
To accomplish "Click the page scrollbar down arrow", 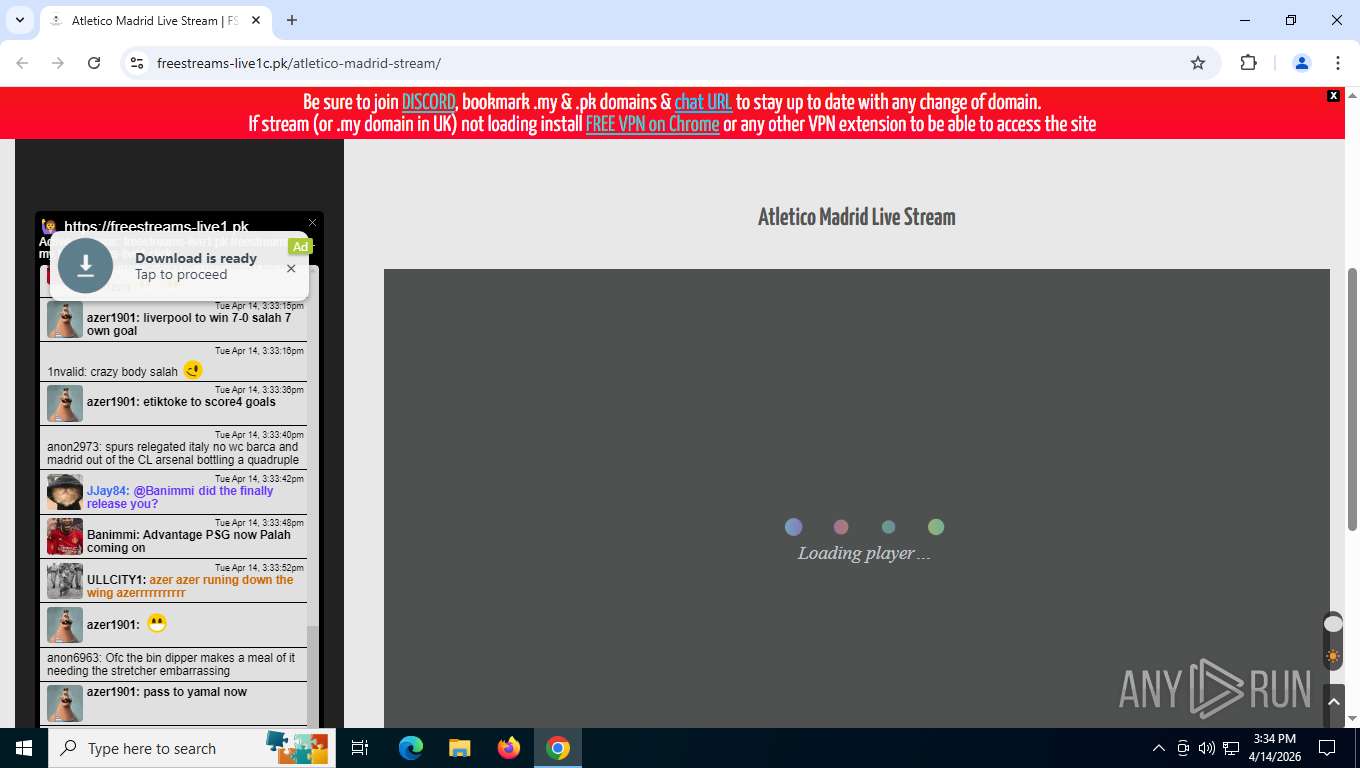I will coord(1353,719).
